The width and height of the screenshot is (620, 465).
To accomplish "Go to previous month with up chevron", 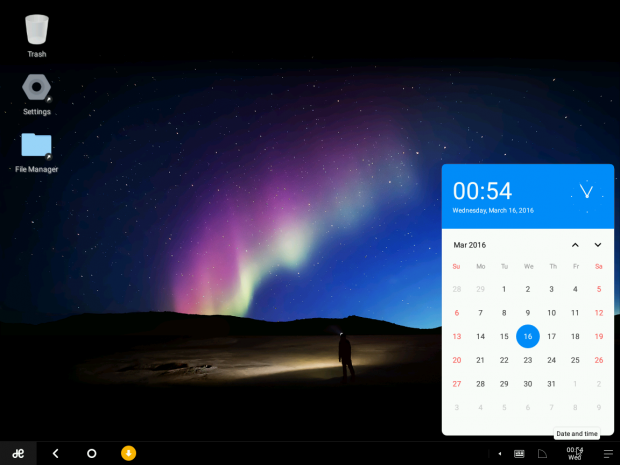I will click(x=575, y=245).
